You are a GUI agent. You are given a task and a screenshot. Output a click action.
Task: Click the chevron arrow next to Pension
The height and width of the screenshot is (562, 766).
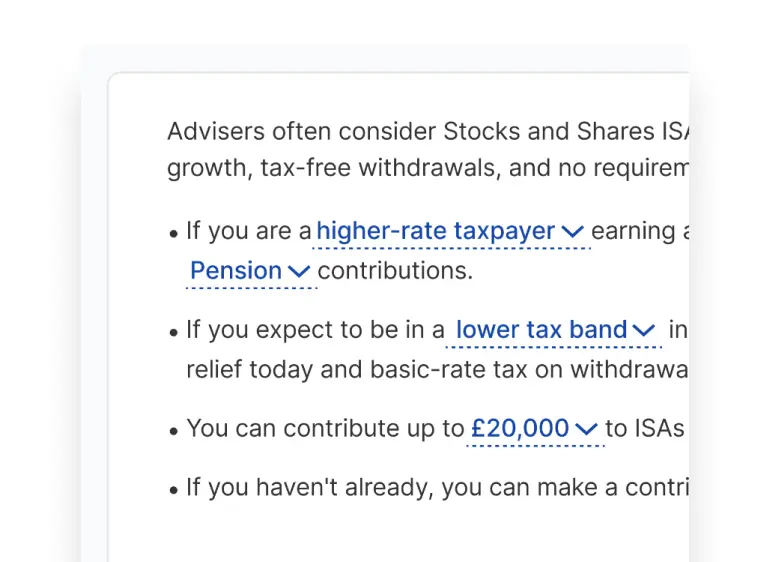[x=299, y=271]
